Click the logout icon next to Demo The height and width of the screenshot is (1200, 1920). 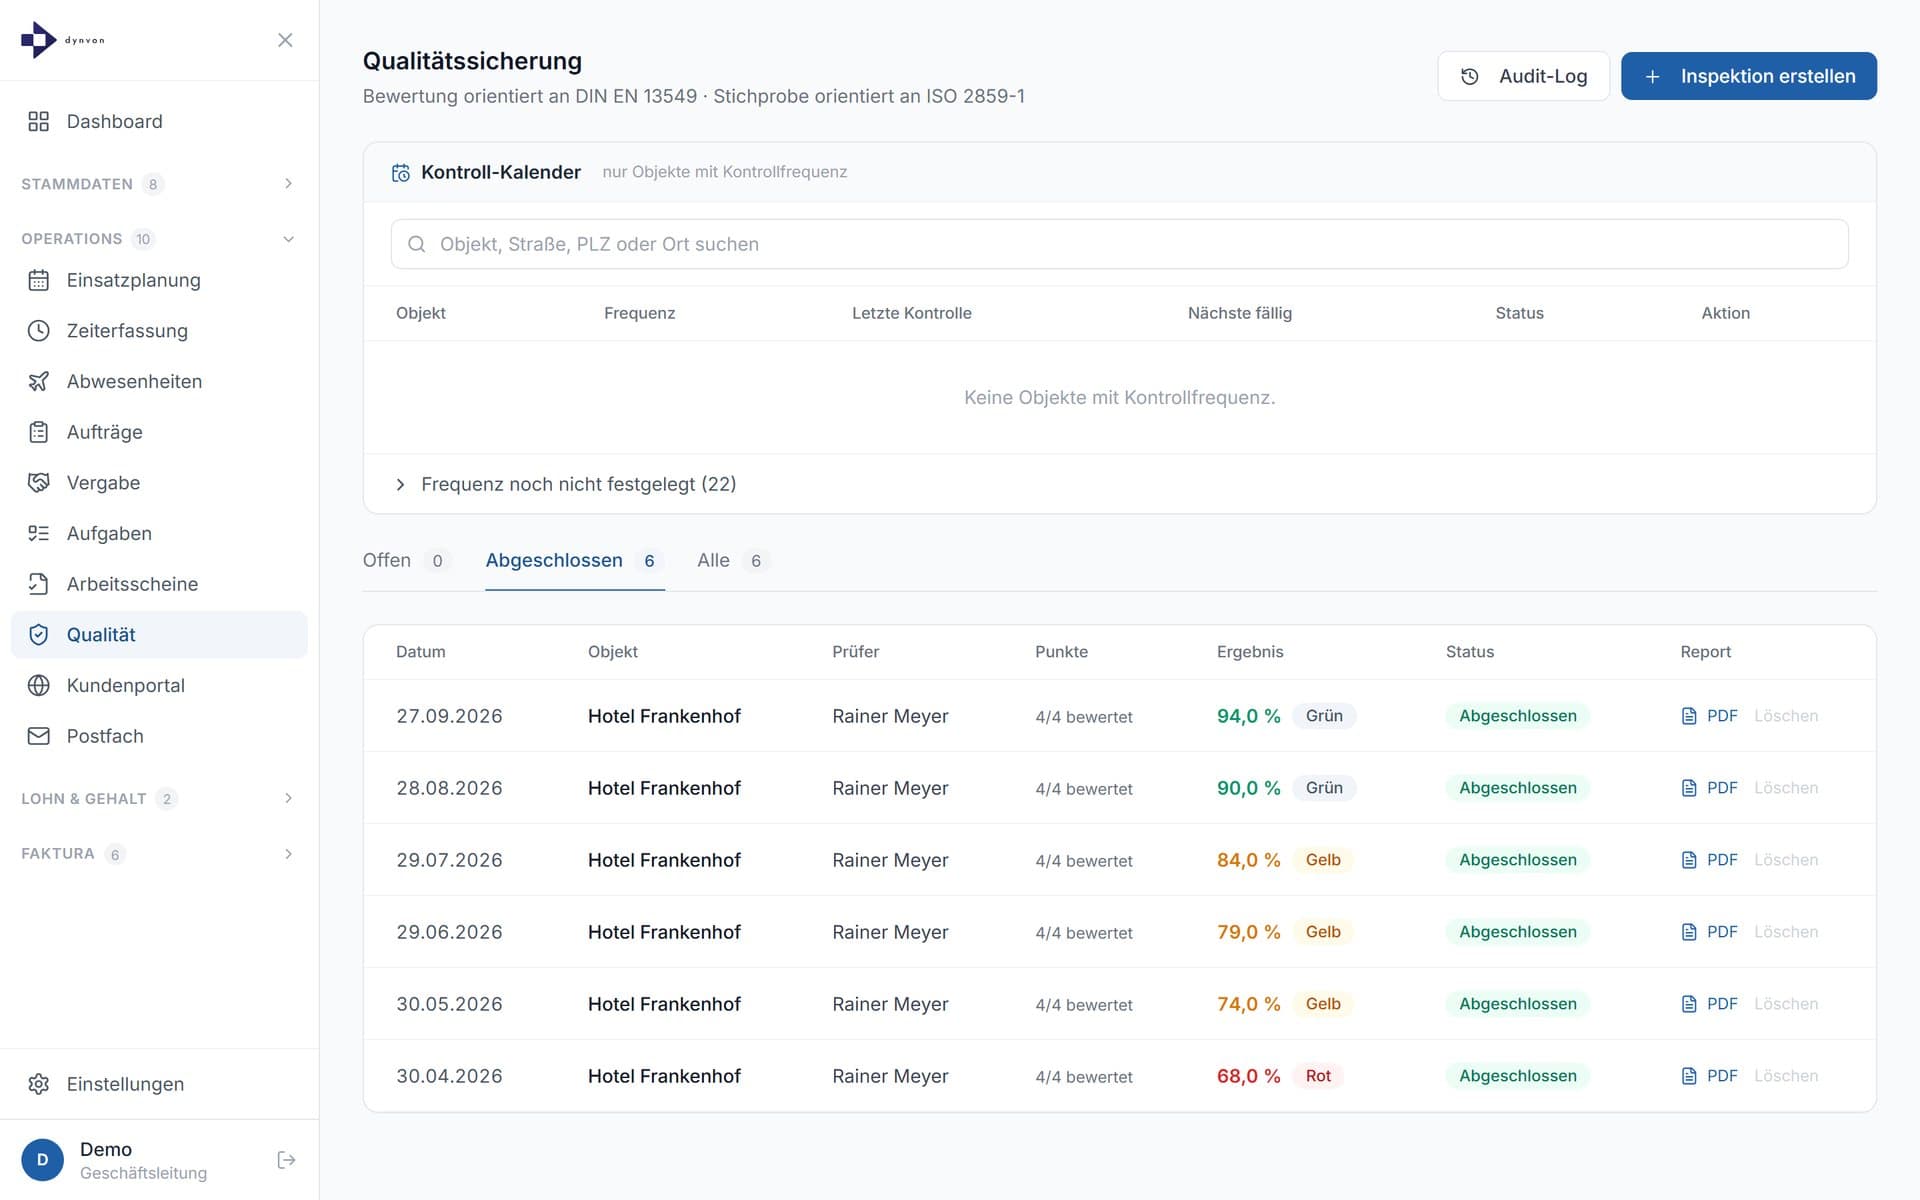[x=286, y=1160]
